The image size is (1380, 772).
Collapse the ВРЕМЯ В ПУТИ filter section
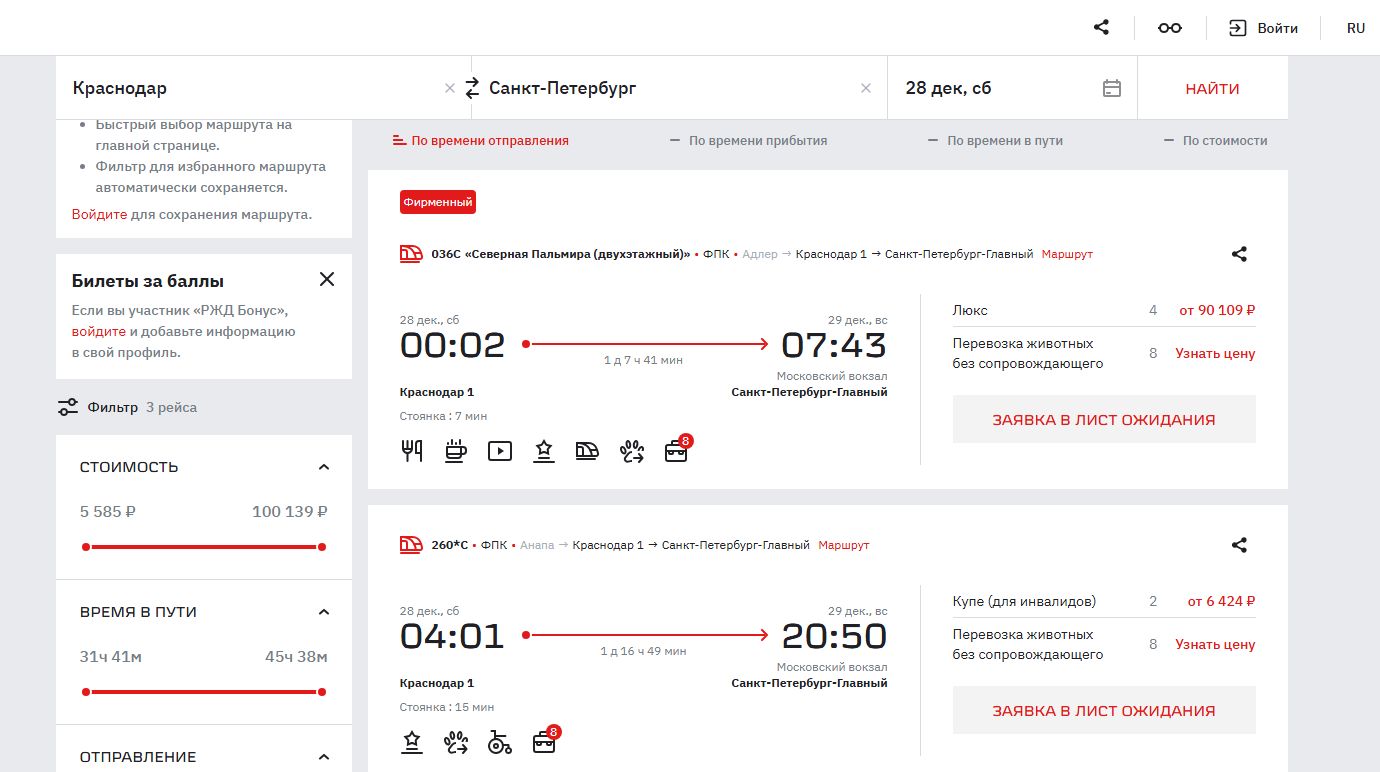(x=323, y=612)
